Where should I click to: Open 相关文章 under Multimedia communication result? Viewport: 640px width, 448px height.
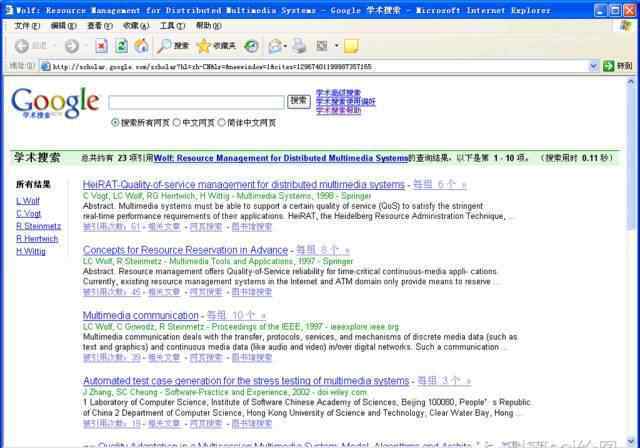164,357
